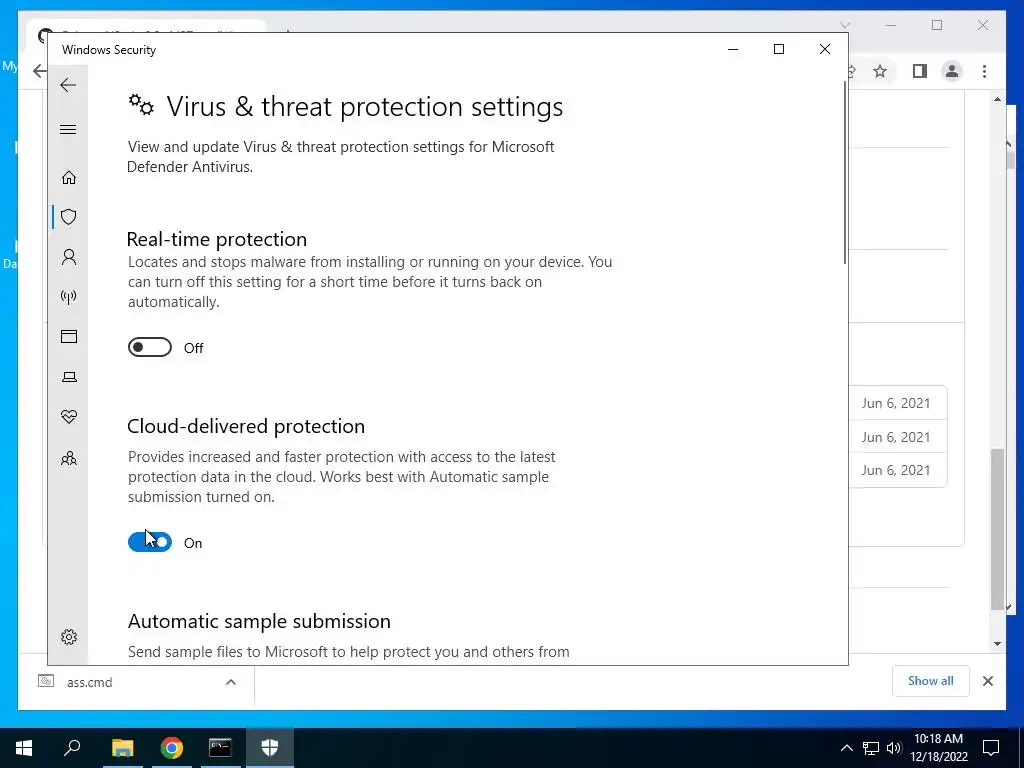Viewport: 1024px width, 768px height.
Task: Toggle Chrome's side panel icon
Action: (920, 71)
